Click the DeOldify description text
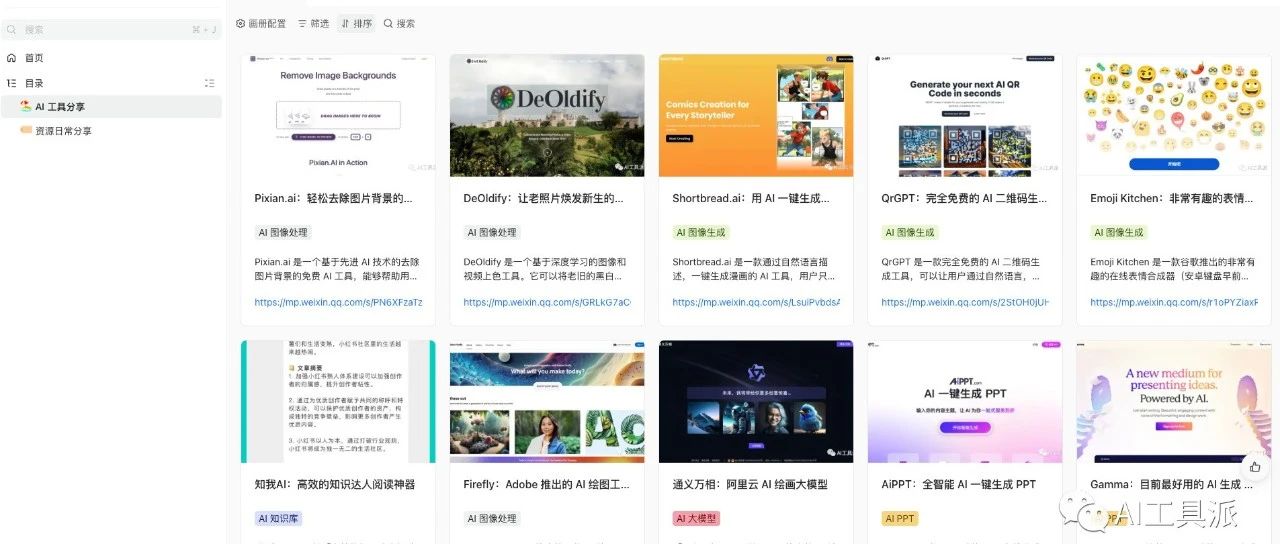1280x544 pixels. point(545,269)
